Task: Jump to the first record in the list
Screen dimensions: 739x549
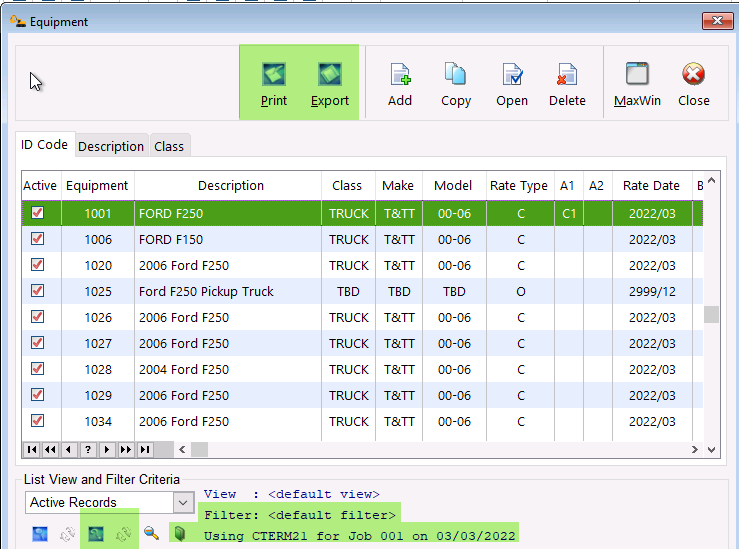Action: (32, 450)
